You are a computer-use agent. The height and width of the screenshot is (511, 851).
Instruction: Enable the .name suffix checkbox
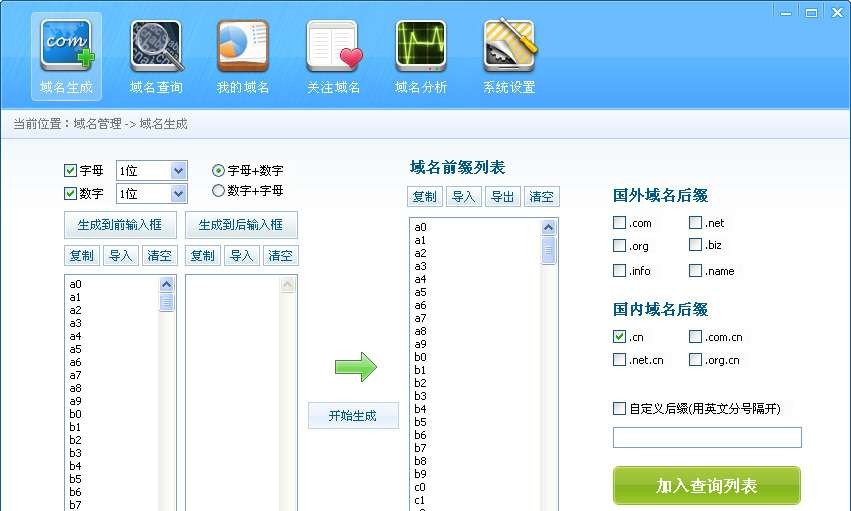(x=695, y=270)
